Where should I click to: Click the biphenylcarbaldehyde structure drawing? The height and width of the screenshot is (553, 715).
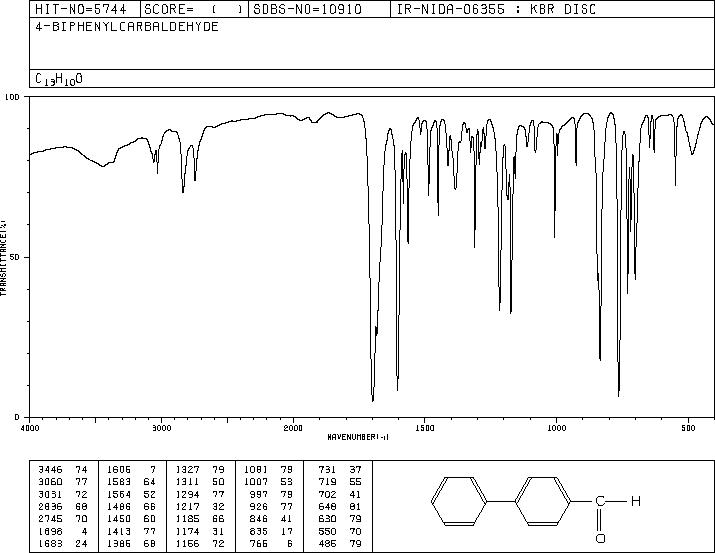point(536,508)
